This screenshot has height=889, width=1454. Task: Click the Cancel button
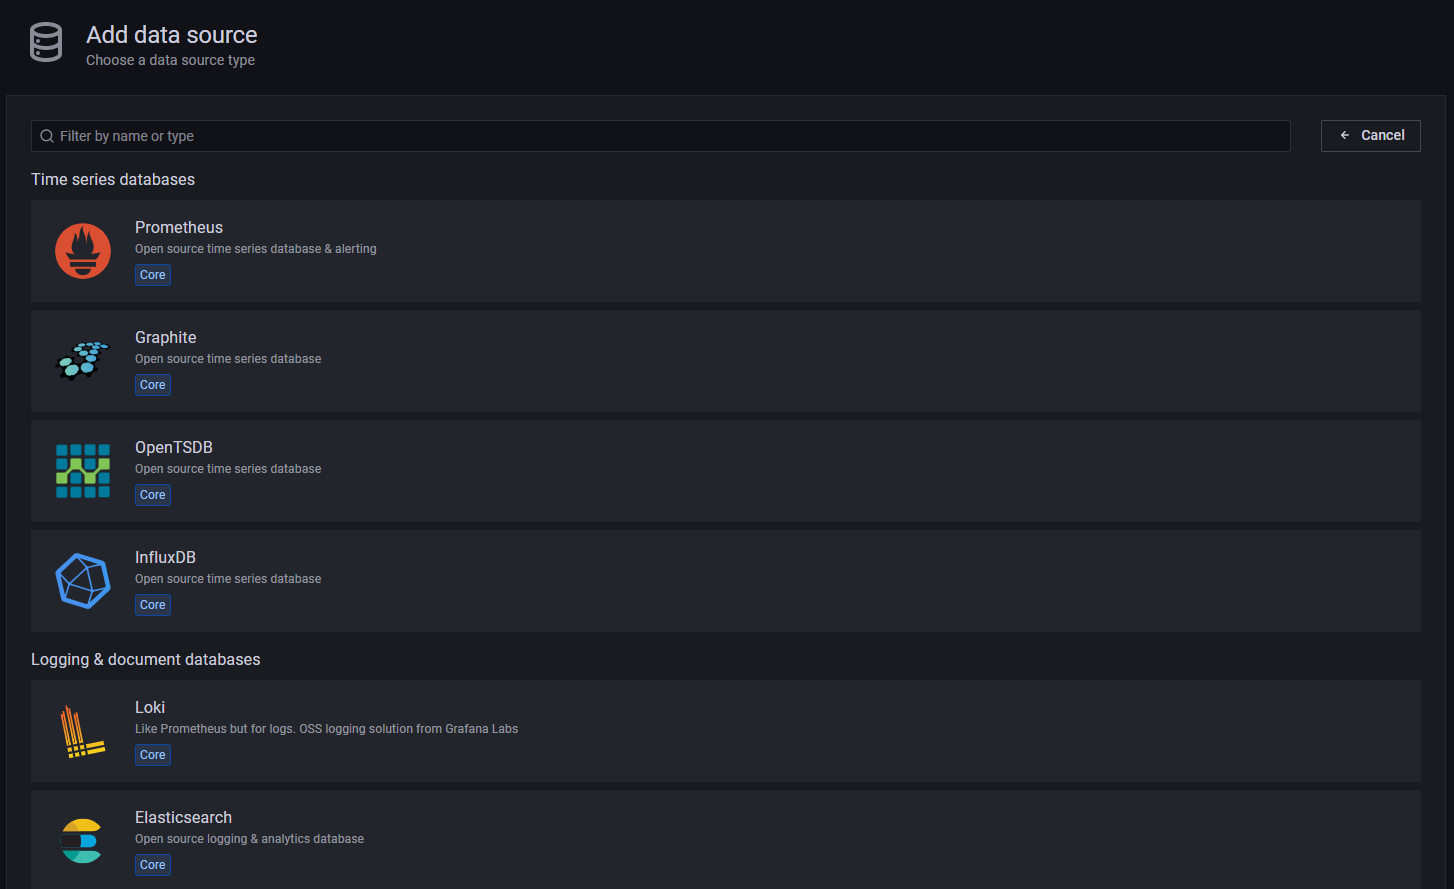[x=1371, y=135]
